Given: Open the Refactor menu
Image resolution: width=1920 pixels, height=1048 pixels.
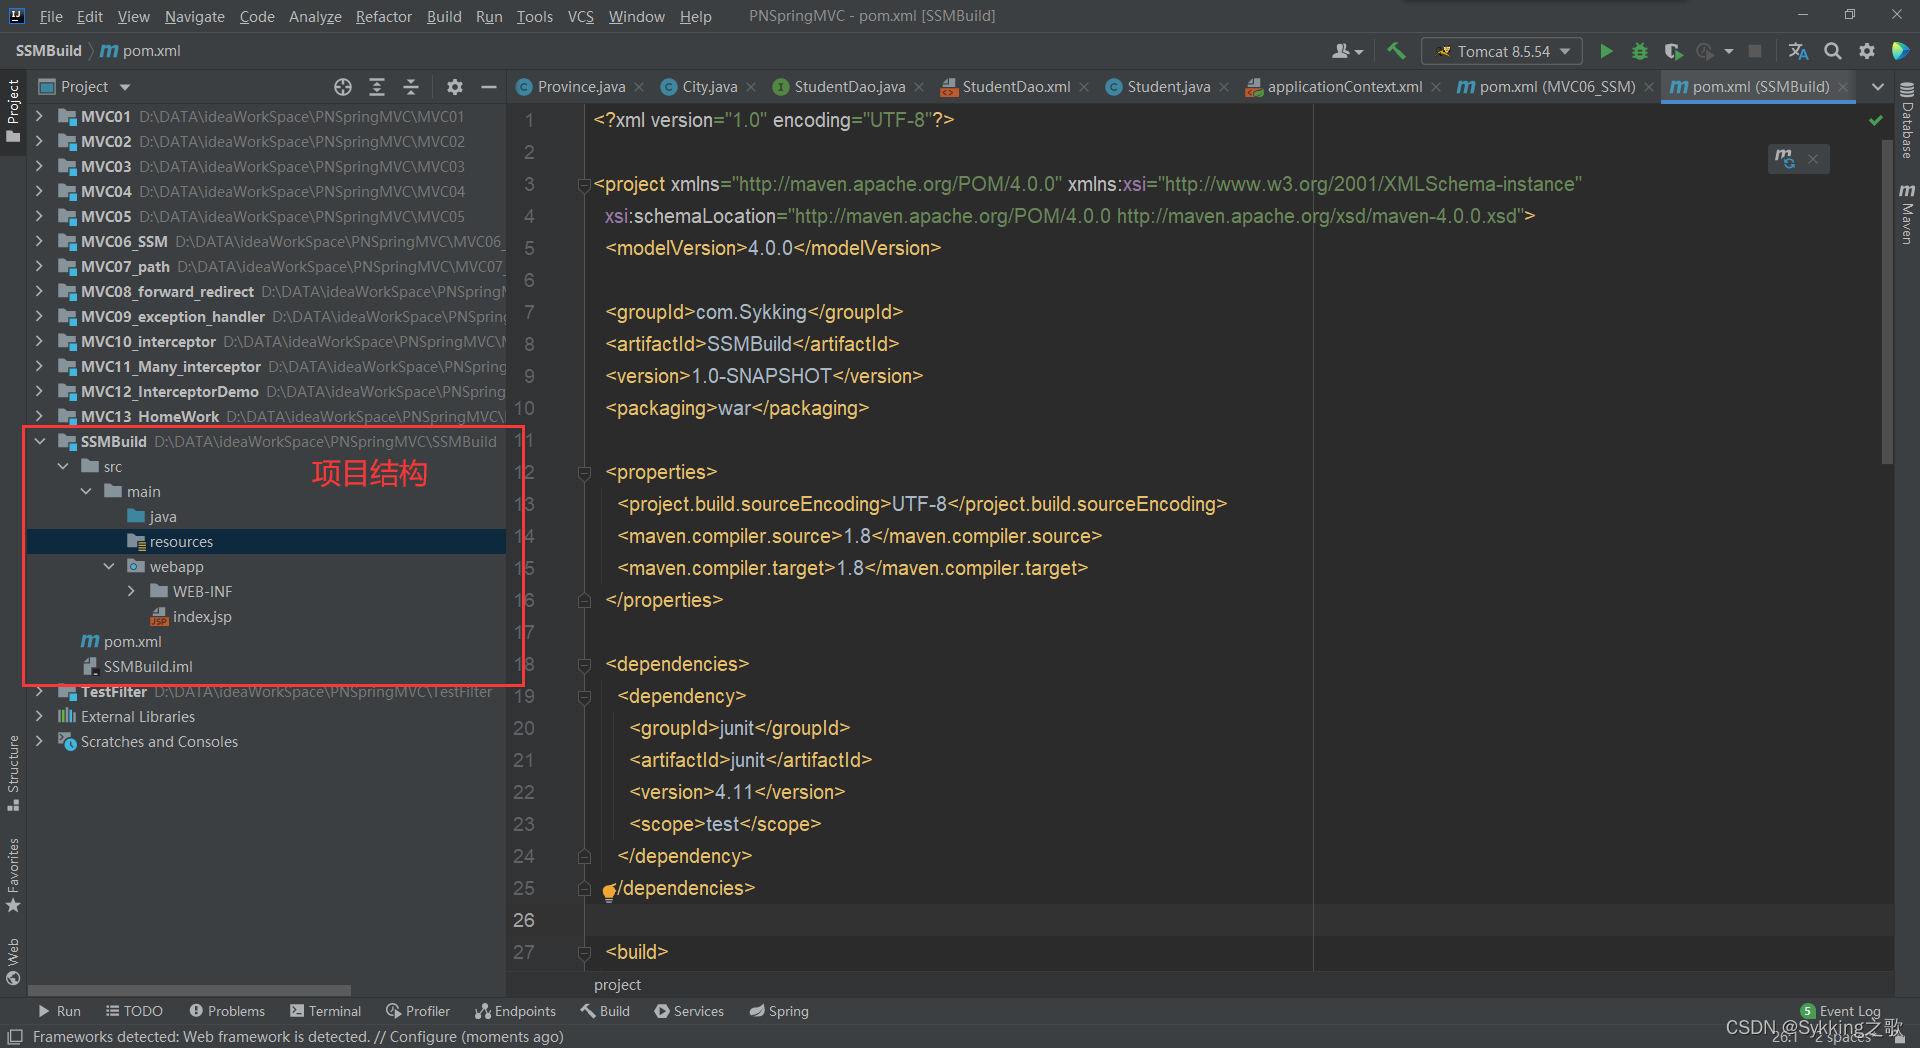Looking at the screenshot, I should (383, 16).
